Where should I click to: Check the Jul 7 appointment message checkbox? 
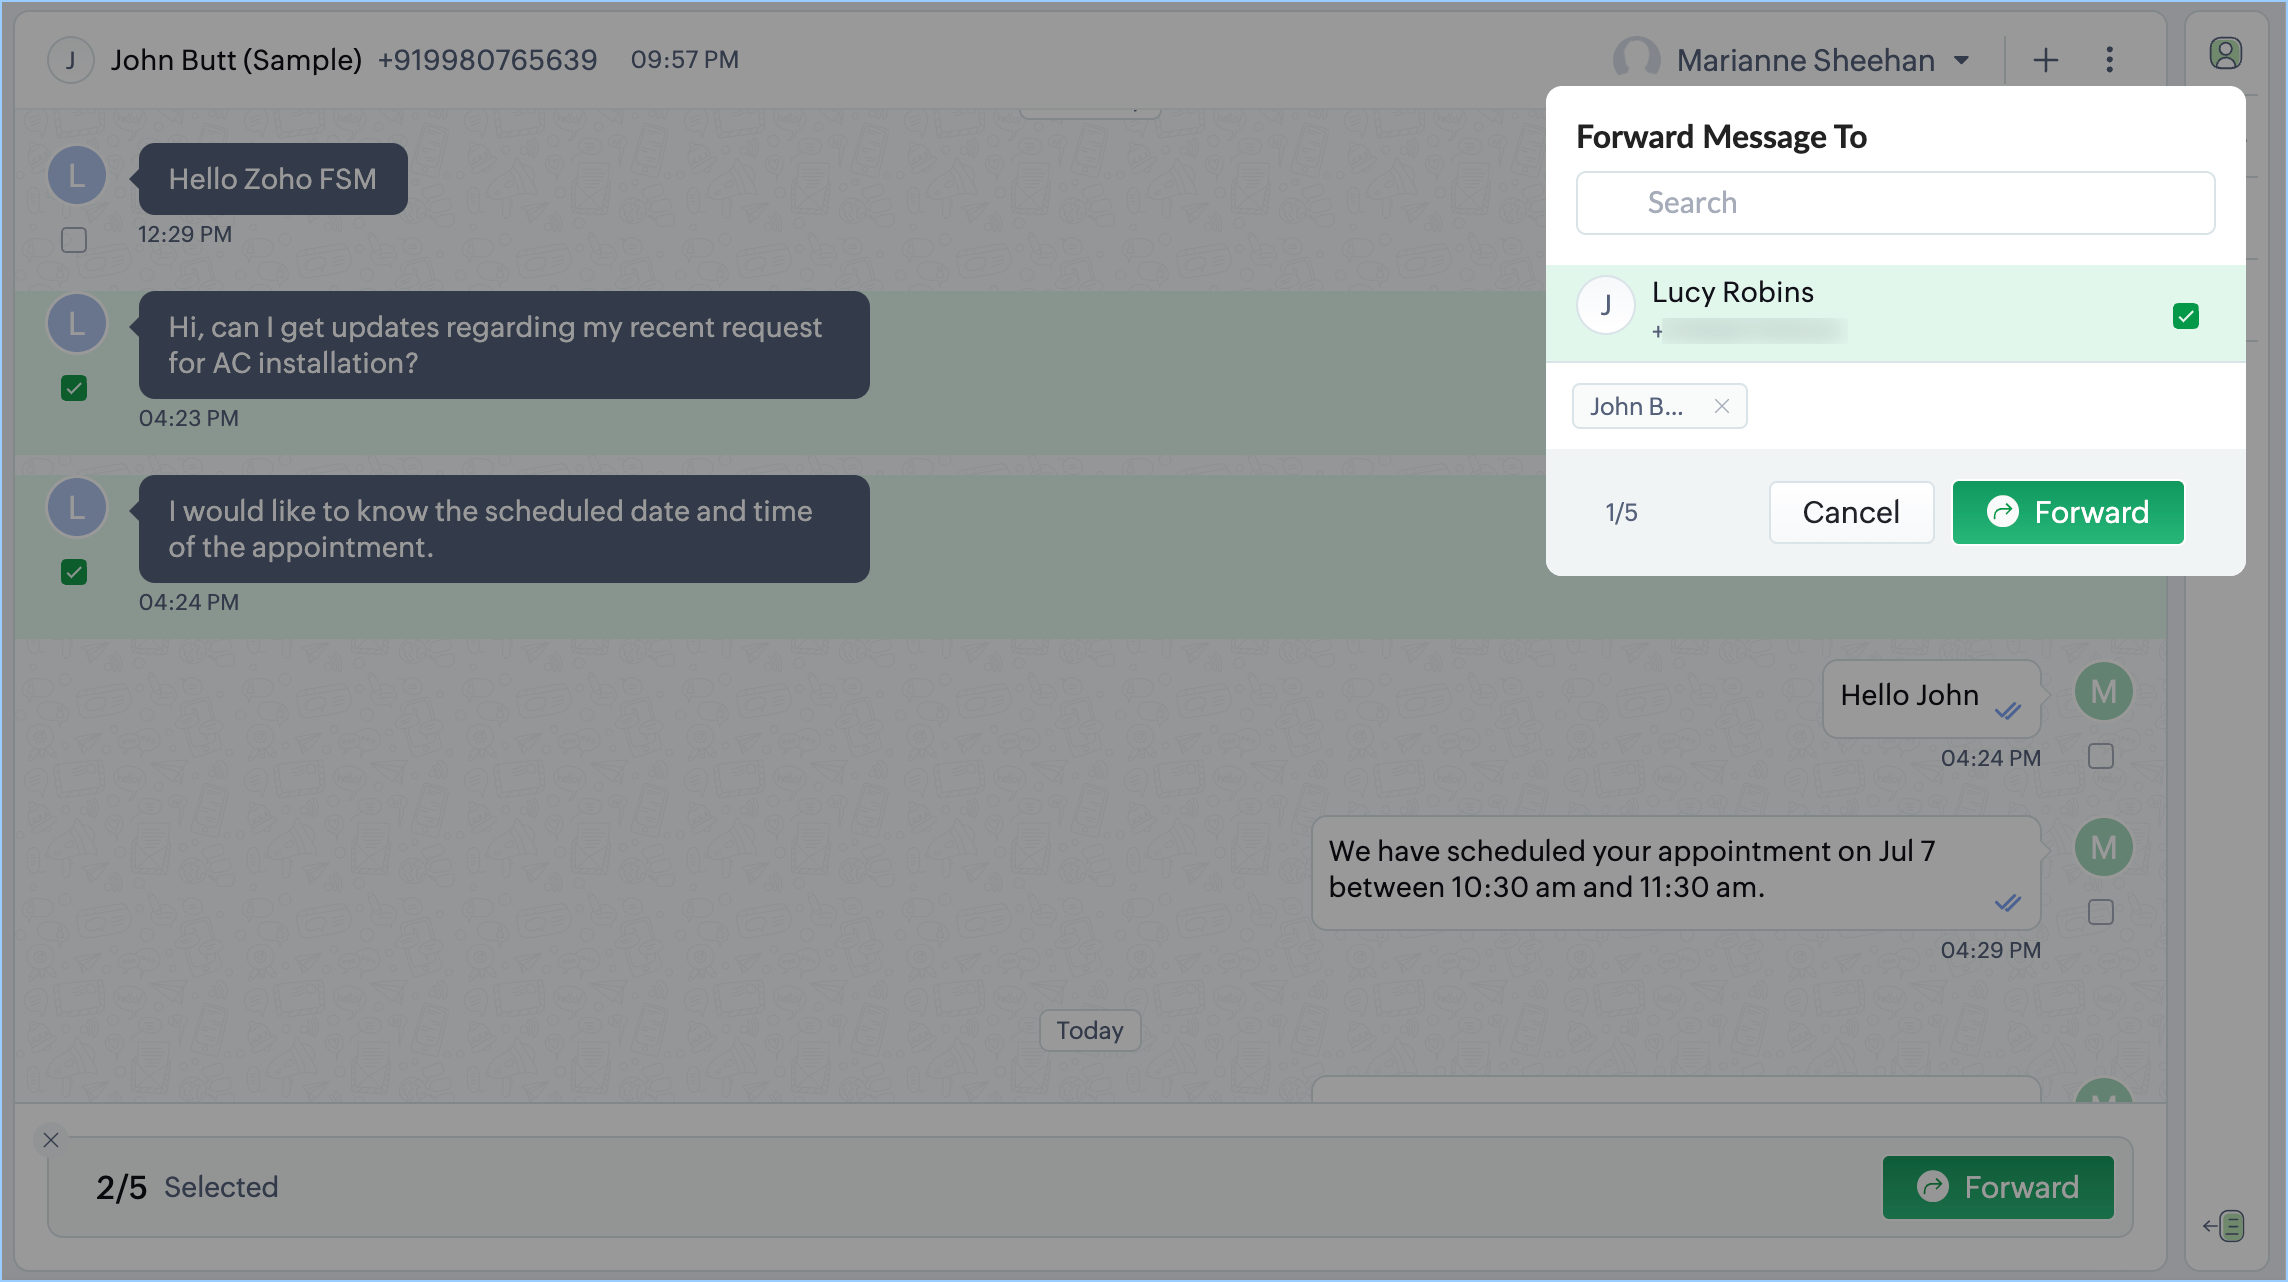2100,912
